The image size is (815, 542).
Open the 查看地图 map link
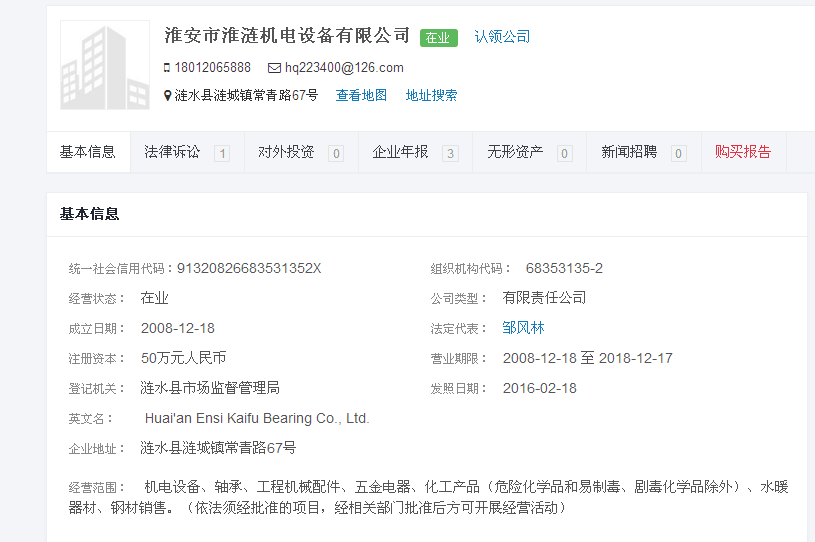361,96
